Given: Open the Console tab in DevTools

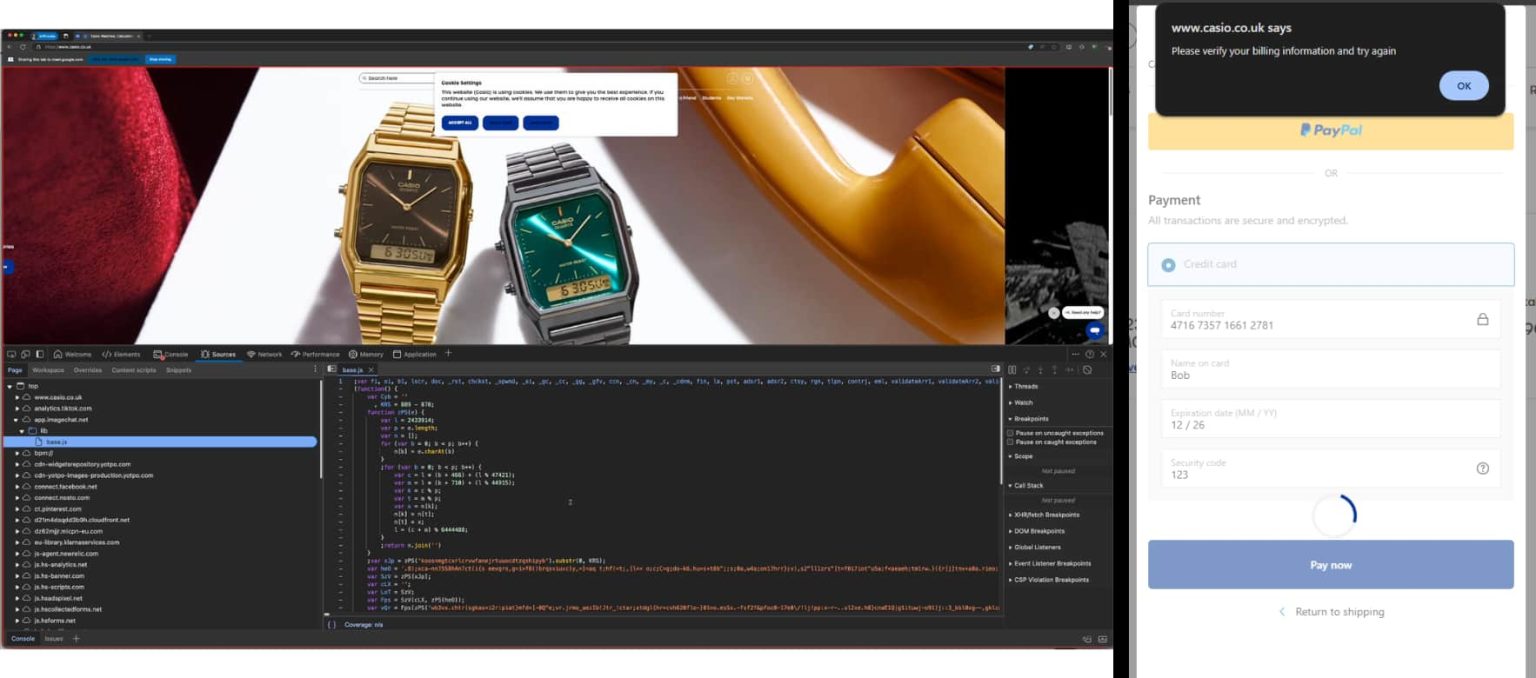Looking at the screenshot, I should tap(171, 354).
